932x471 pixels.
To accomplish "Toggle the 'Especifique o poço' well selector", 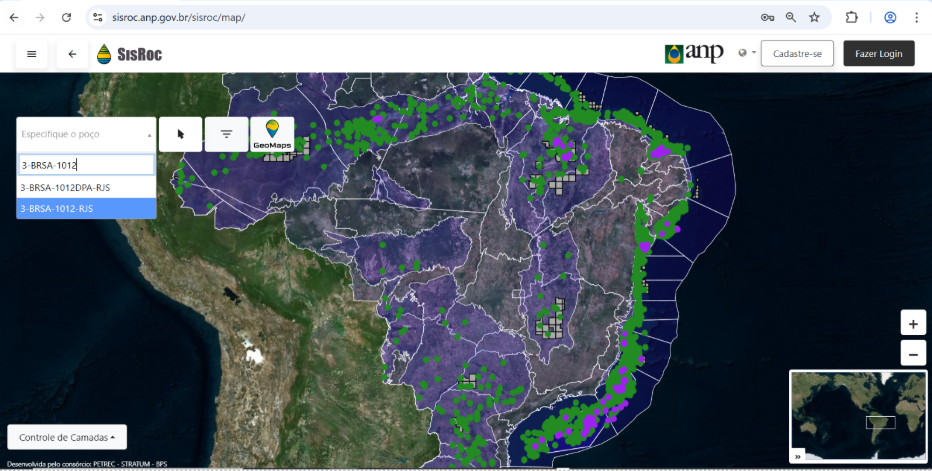I will tap(86, 134).
